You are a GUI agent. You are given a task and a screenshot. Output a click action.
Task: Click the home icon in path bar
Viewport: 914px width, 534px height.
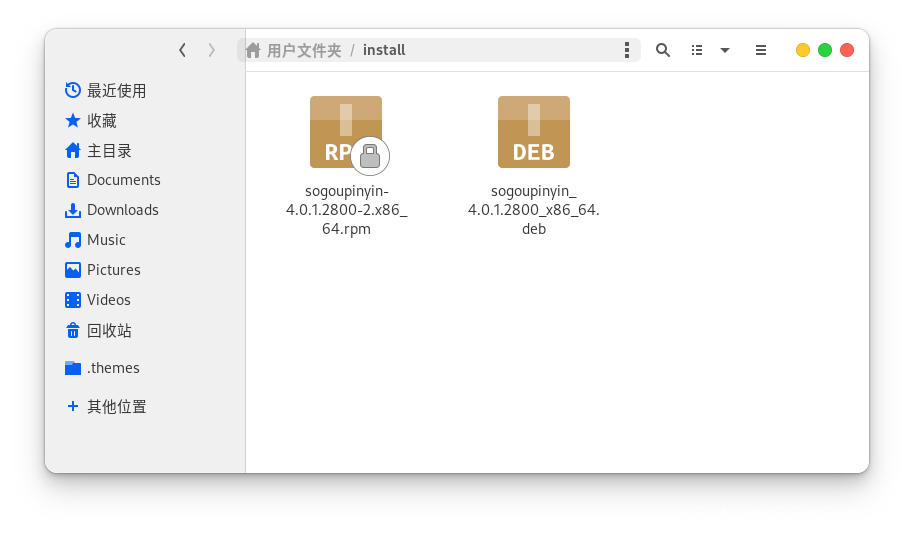click(253, 50)
